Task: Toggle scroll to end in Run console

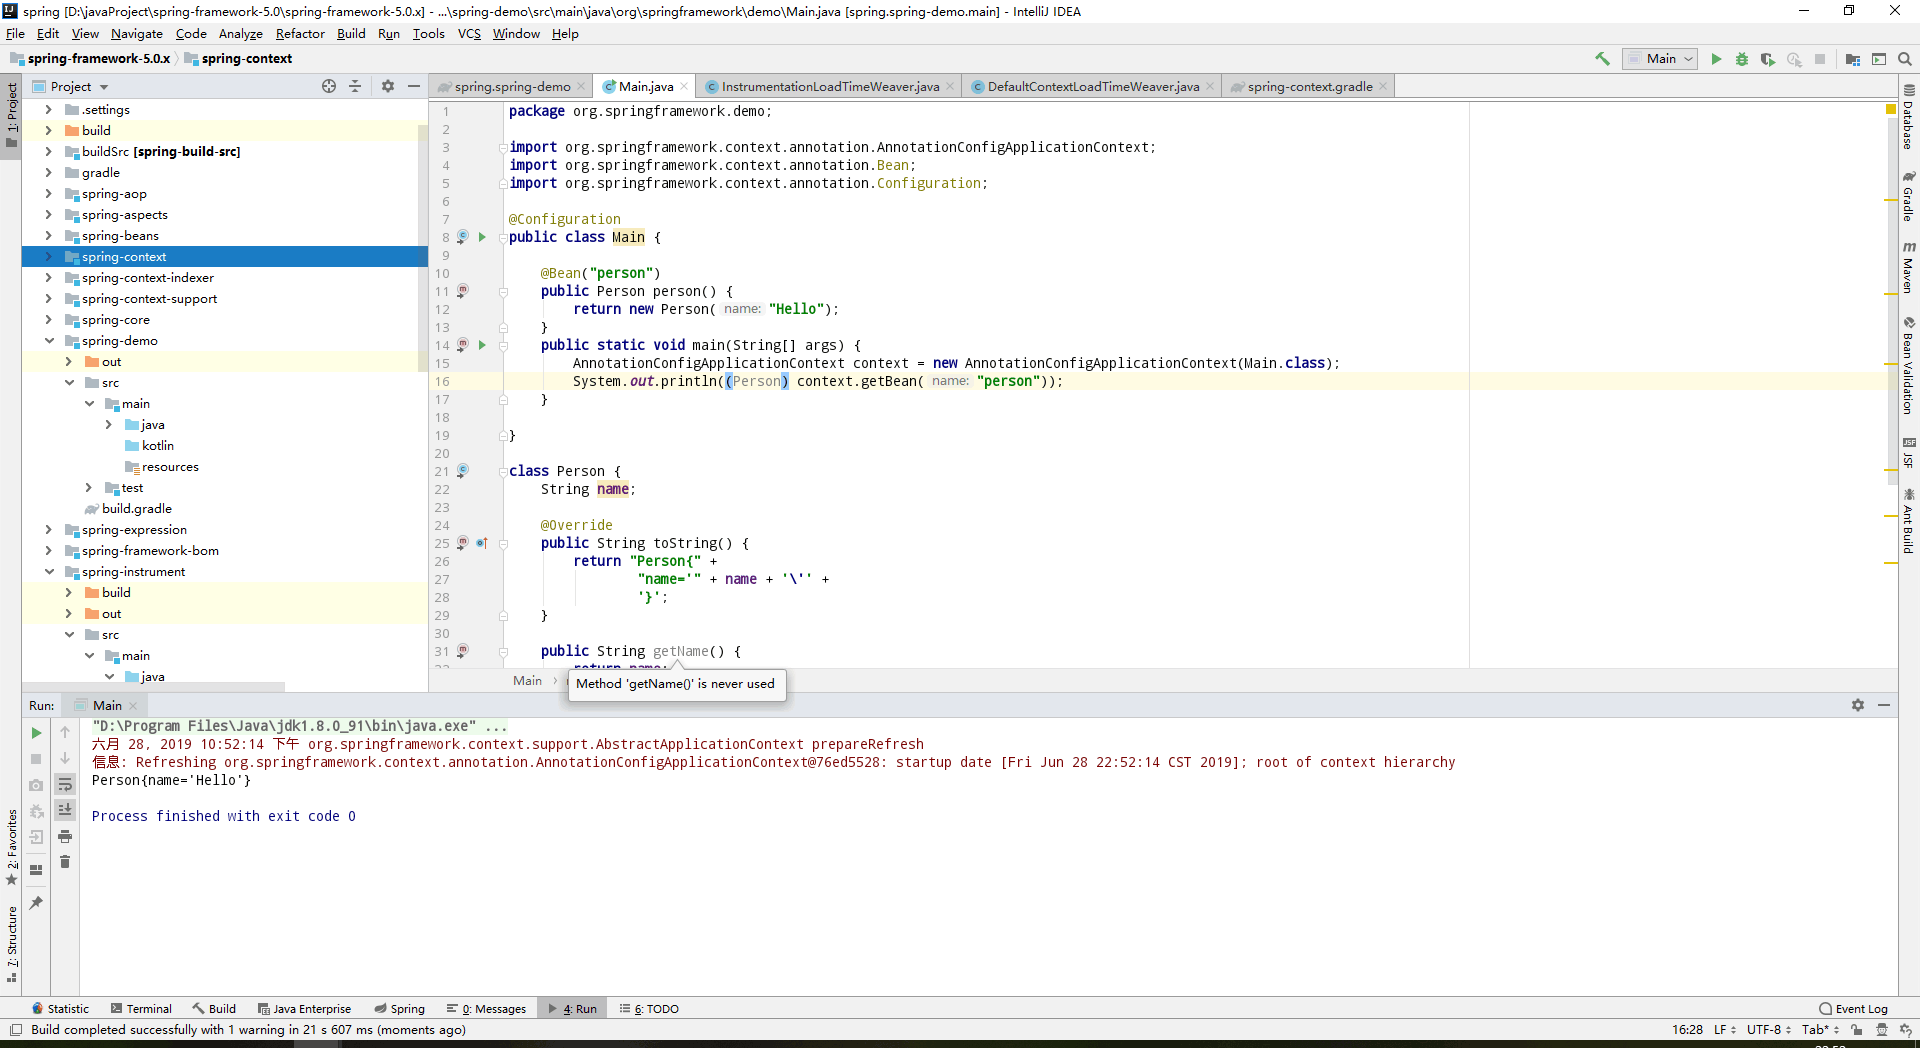Action: tap(65, 810)
